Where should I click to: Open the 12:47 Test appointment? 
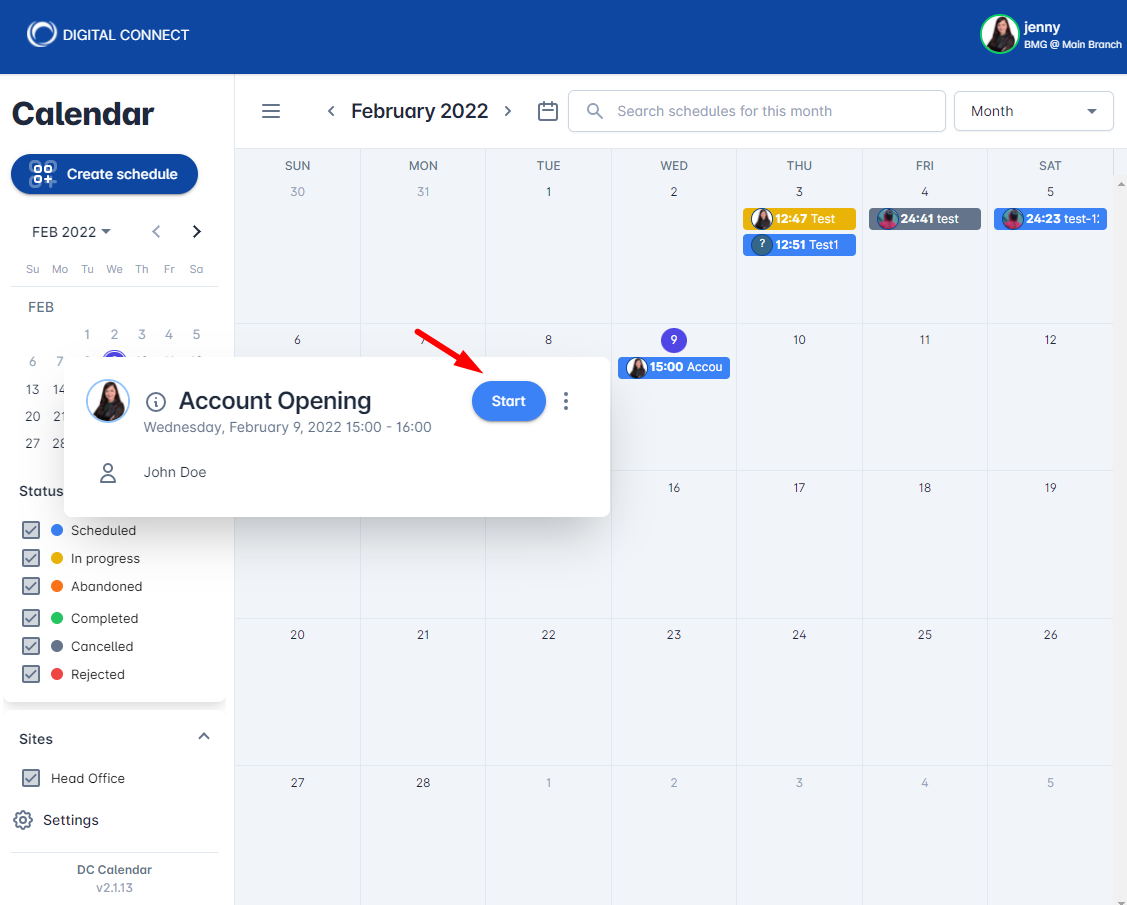(799, 219)
